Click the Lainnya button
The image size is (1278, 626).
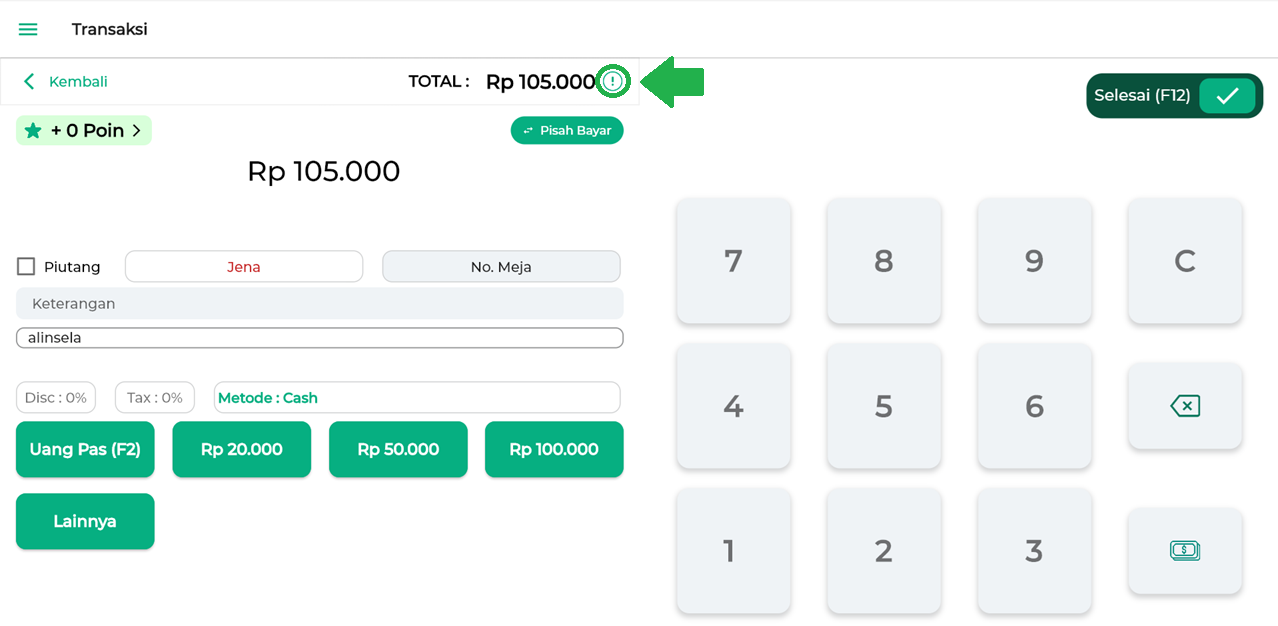coord(85,521)
